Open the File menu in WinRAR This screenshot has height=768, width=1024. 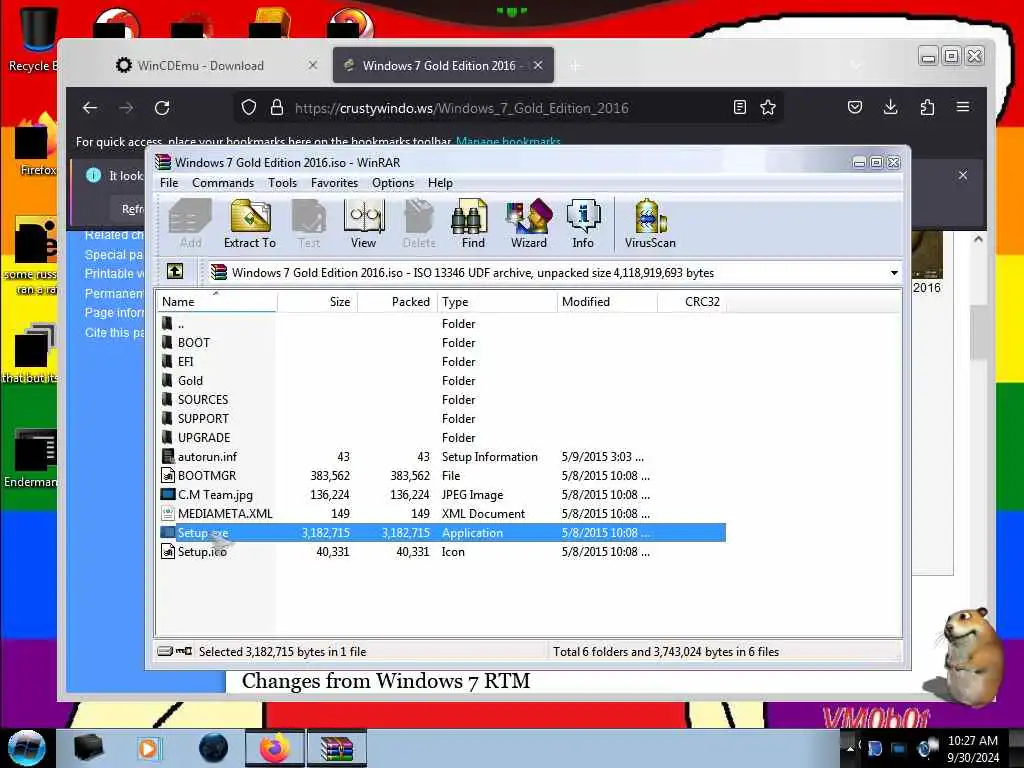point(169,183)
